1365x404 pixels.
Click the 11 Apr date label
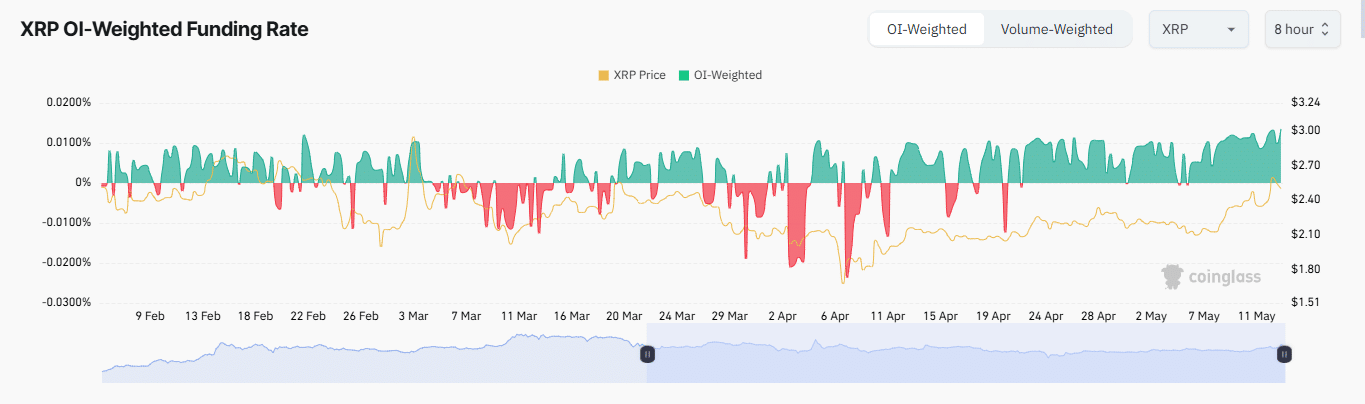(x=888, y=316)
